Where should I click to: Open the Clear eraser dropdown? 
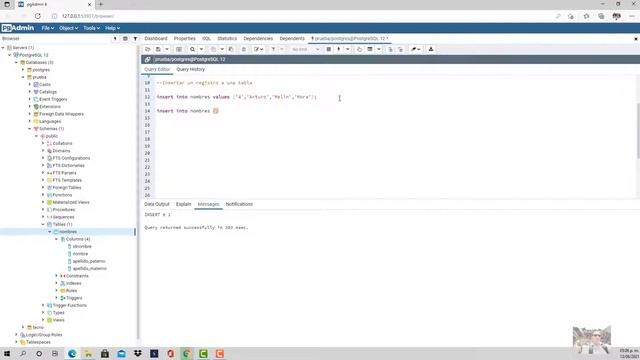[x=416, y=49]
